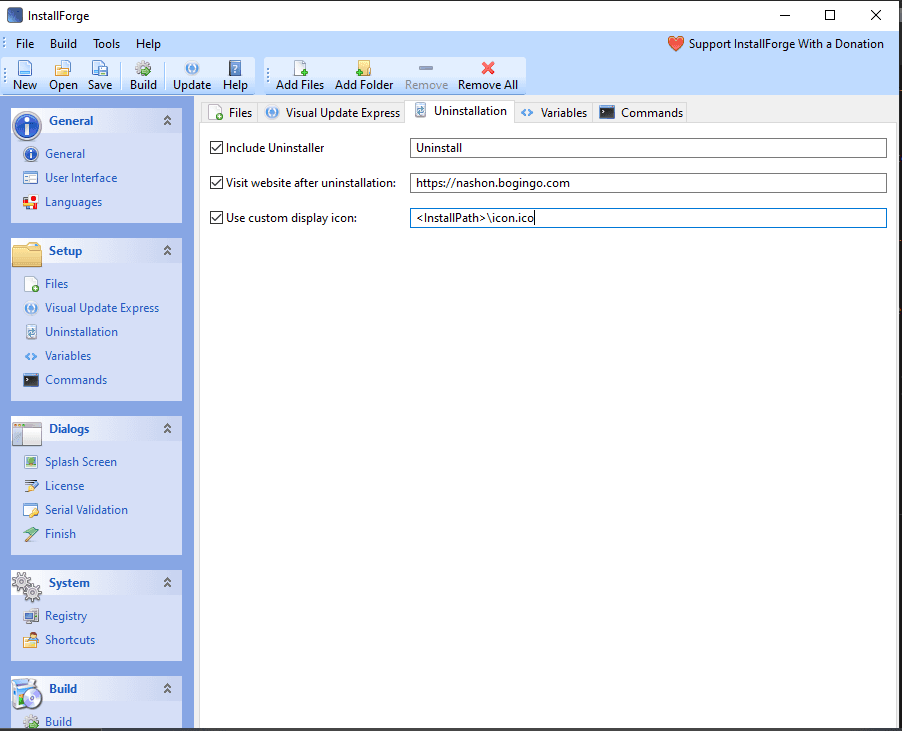The width and height of the screenshot is (902, 731).
Task: Remove all files with the Remove All icon
Action: (487, 75)
